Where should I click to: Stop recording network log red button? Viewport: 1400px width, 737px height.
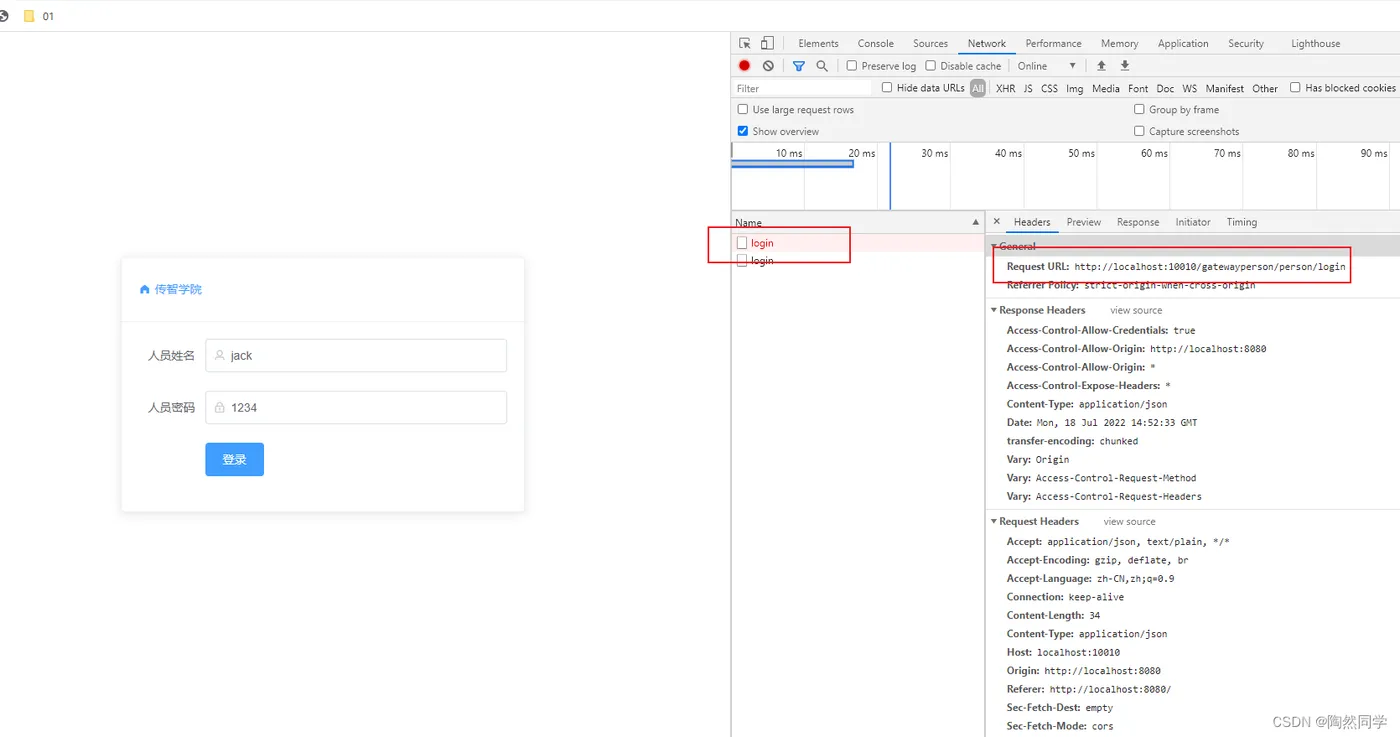(x=744, y=66)
